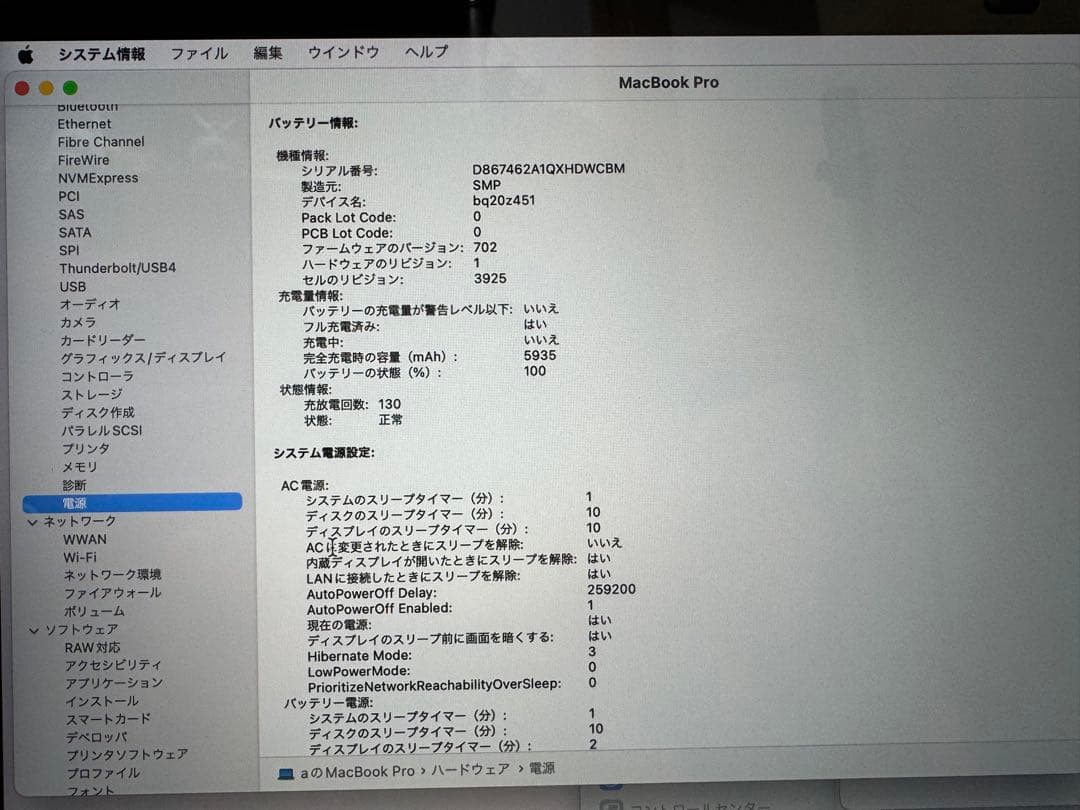The image size is (1080, 810).
Task: Open the ファイル menu
Action: tap(198, 55)
